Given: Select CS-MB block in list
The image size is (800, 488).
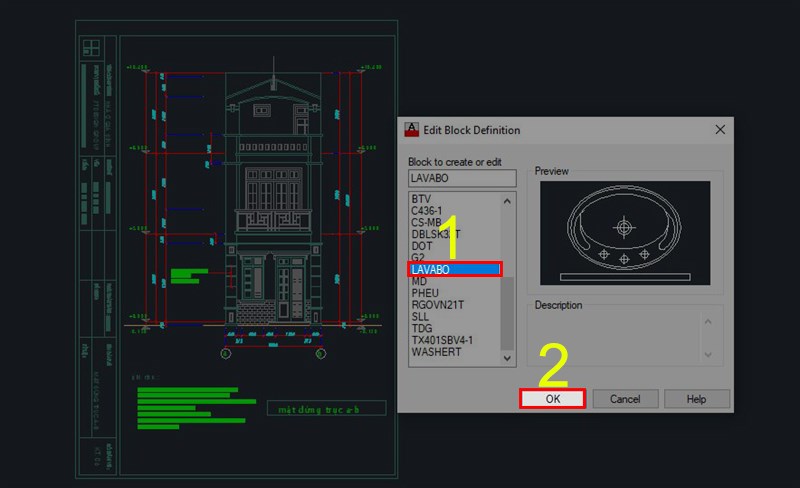Looking at the screenshot, I should click(x=426, y=222).
